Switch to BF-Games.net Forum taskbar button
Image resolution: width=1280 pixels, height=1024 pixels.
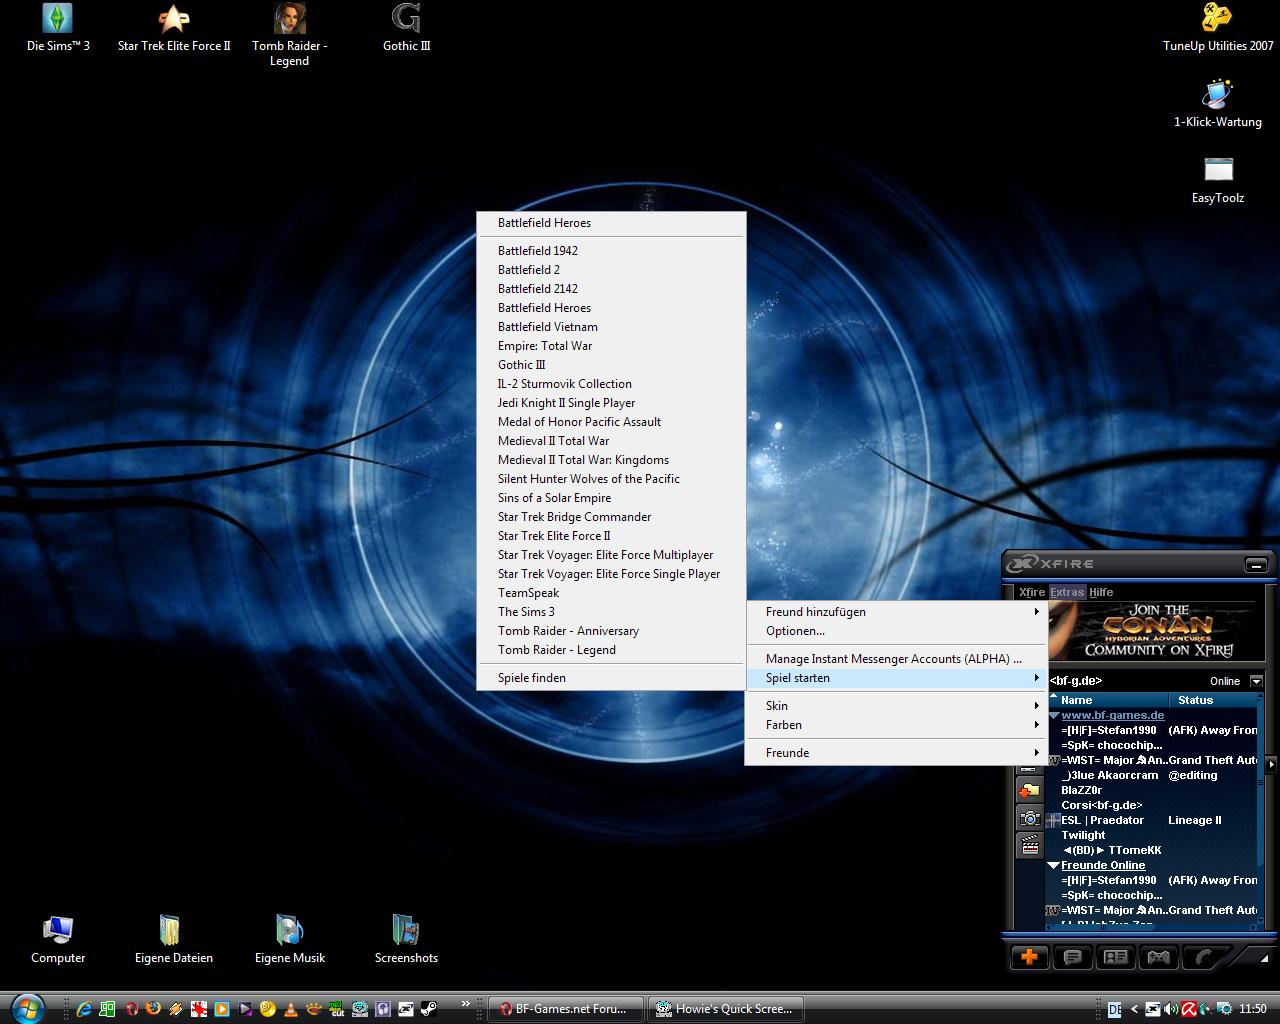pyautogui.click(x=567, y=1009)
